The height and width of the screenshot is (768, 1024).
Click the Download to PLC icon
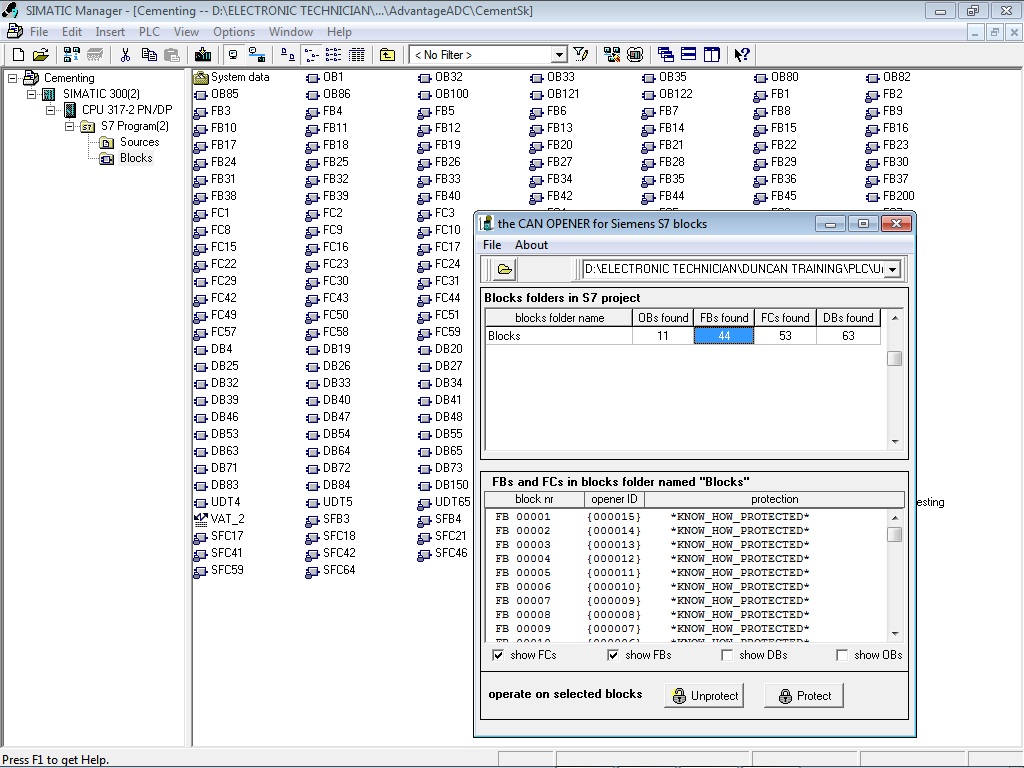point(203,55)
